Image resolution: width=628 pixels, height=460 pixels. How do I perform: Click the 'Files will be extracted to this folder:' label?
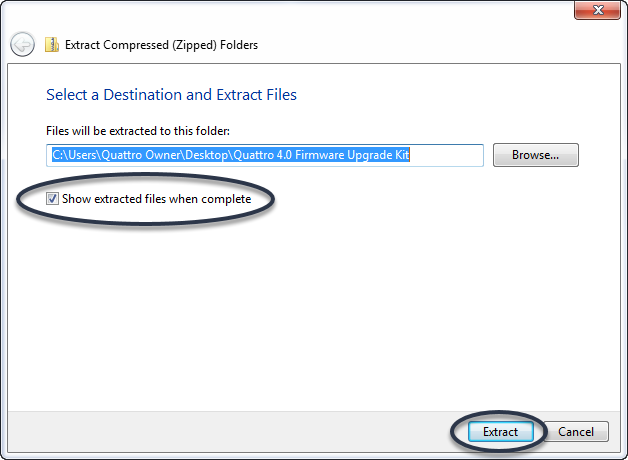138,131
